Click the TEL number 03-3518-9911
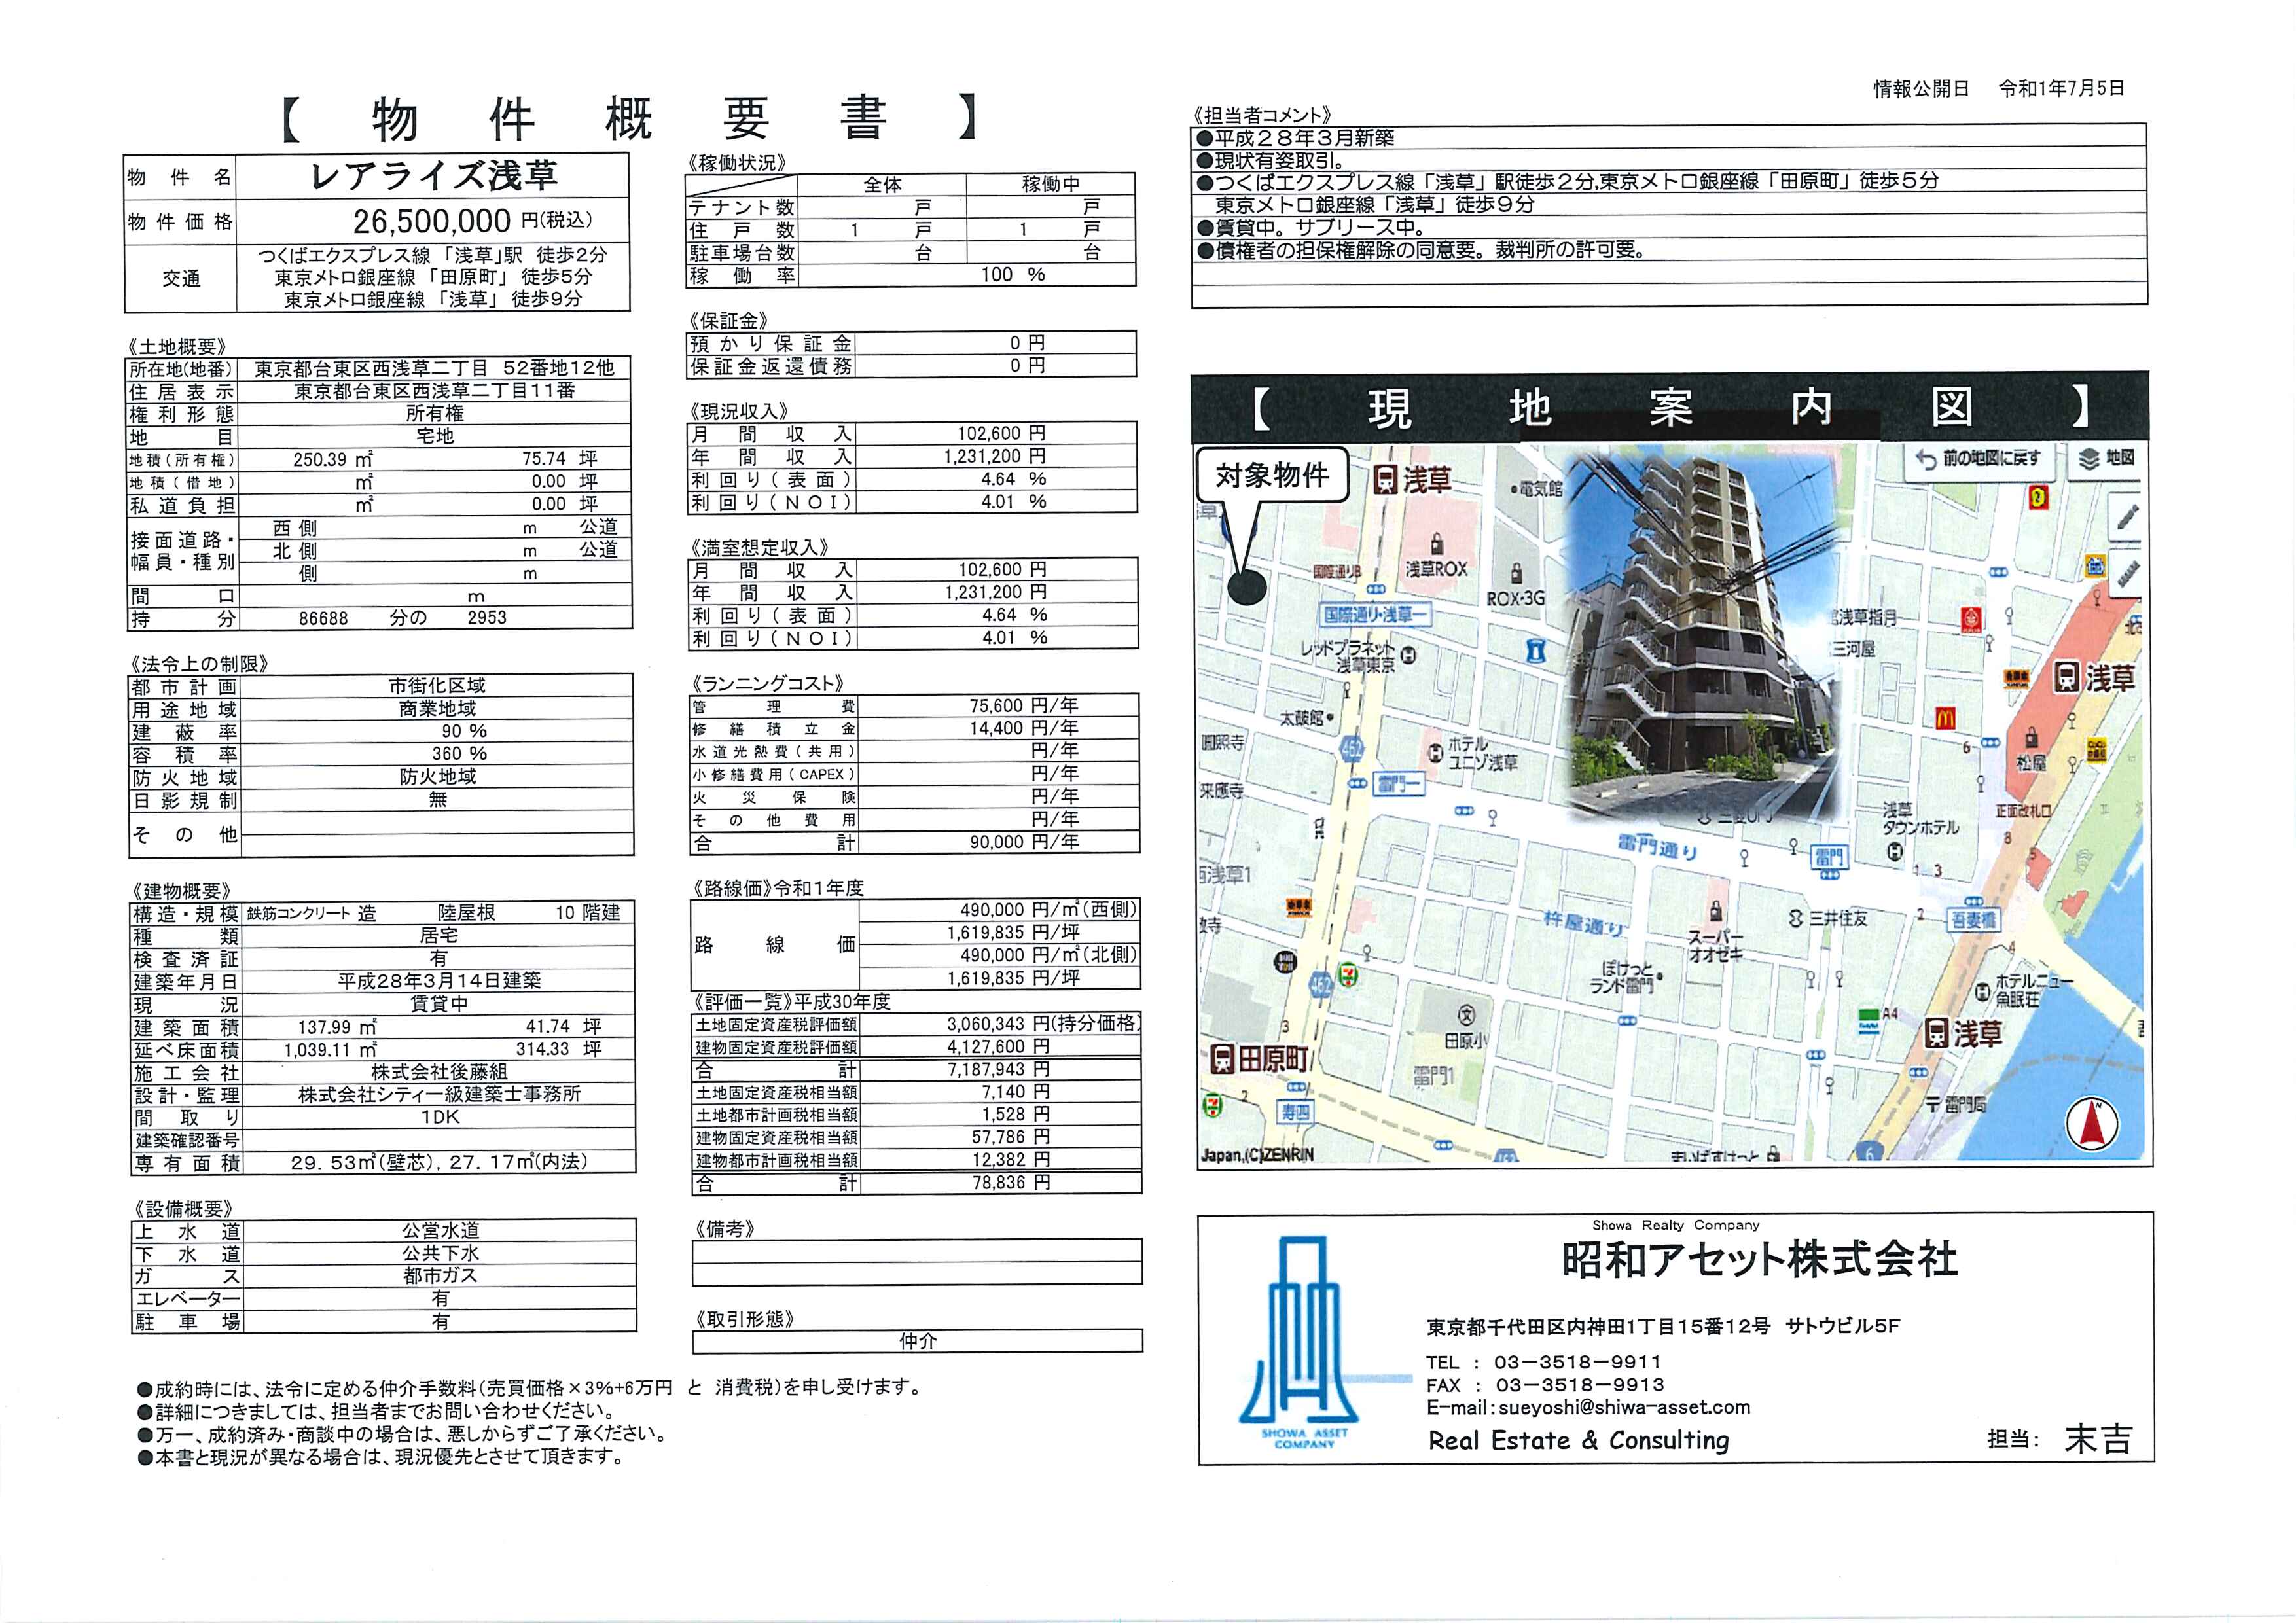This screenshot has height=1623, width=2296. click(1577, 1362)
